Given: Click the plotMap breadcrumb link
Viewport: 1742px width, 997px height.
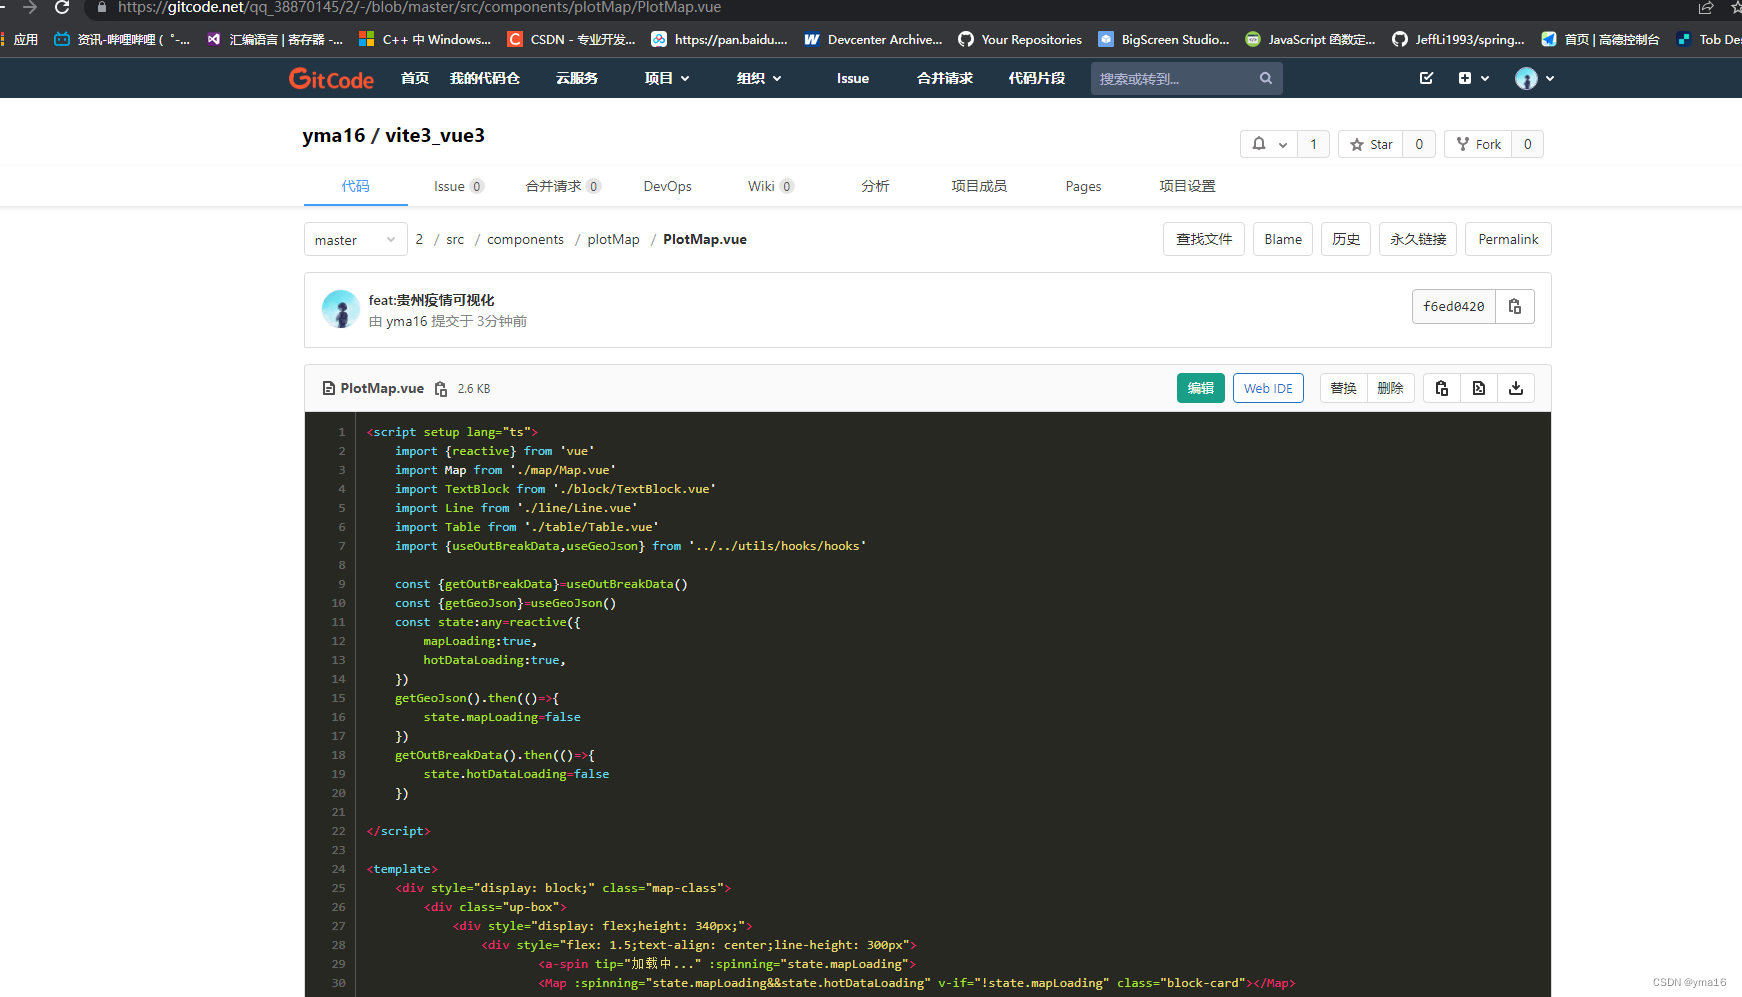Looking at the screenshot, I should click(x=614, y=239).
